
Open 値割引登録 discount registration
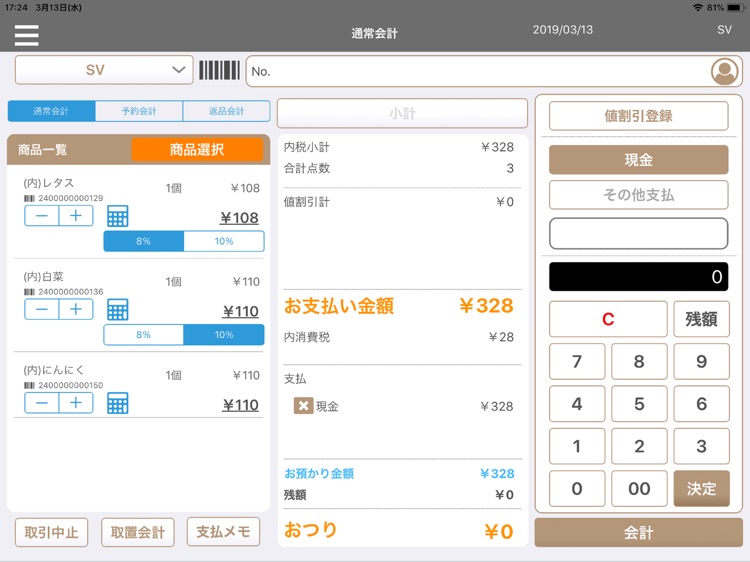[639, 116]
